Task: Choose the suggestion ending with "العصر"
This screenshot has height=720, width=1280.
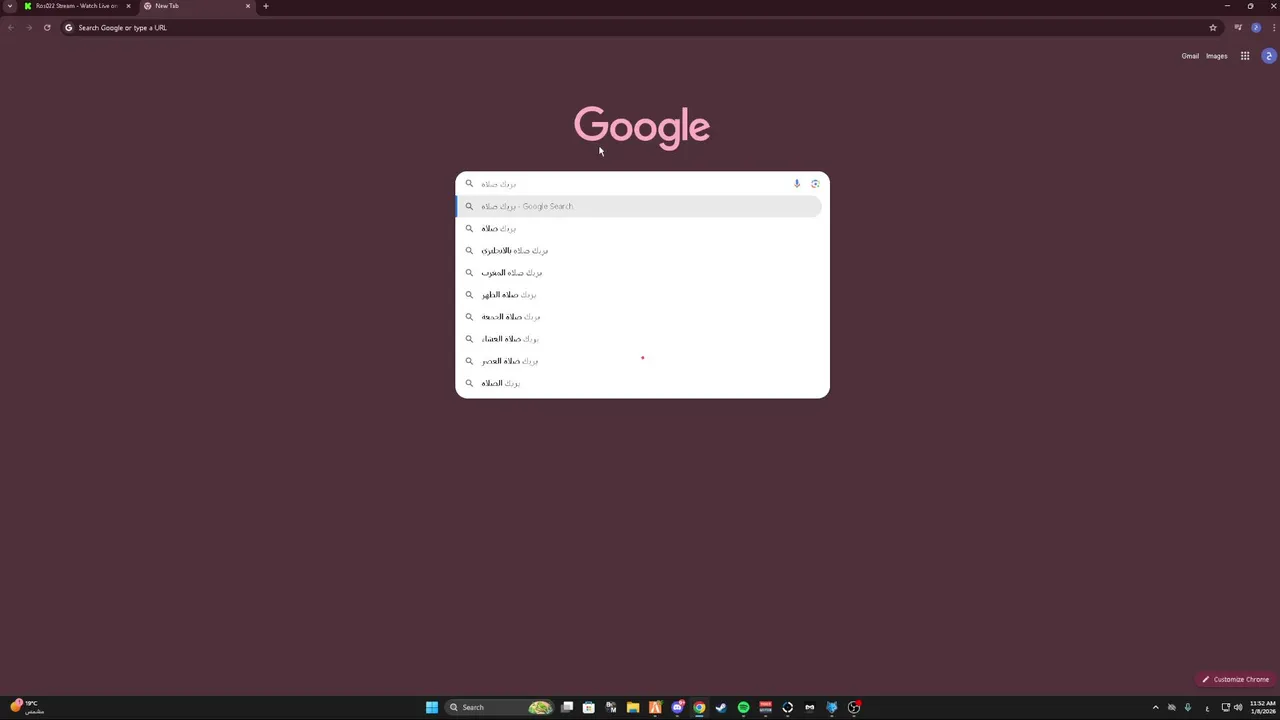Action: point(638,361)
